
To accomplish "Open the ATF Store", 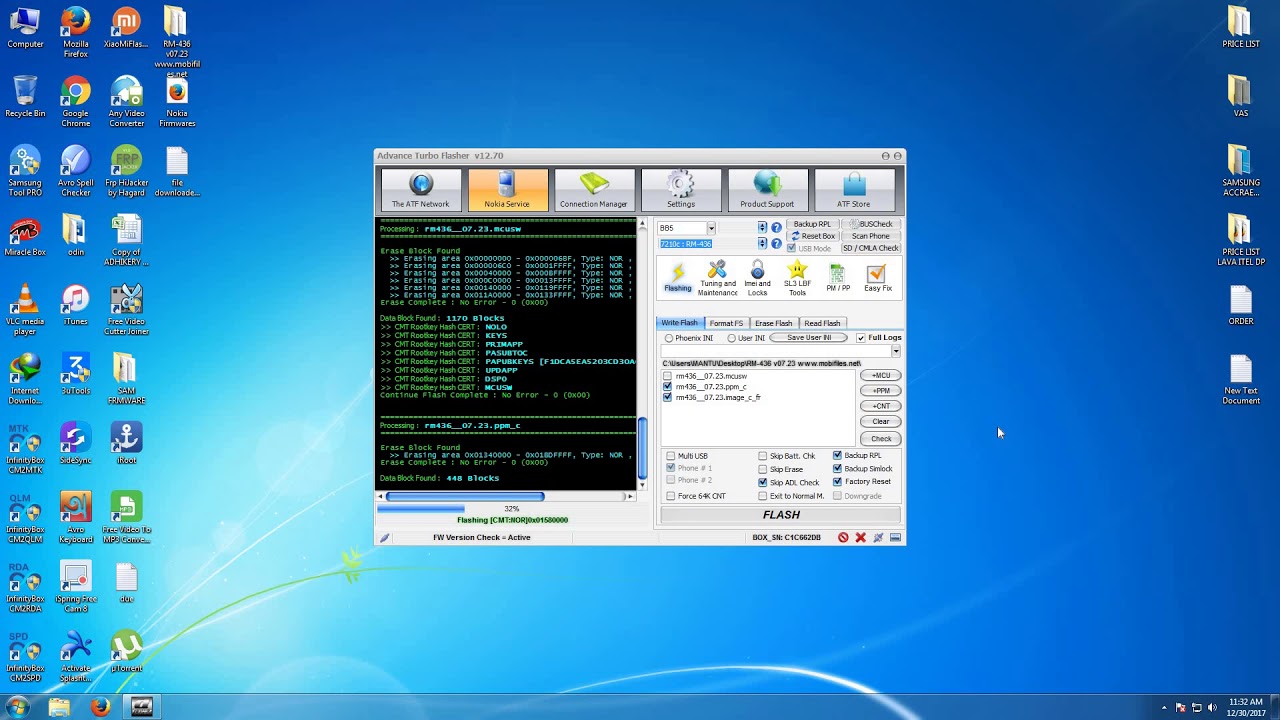I will 854,190.
